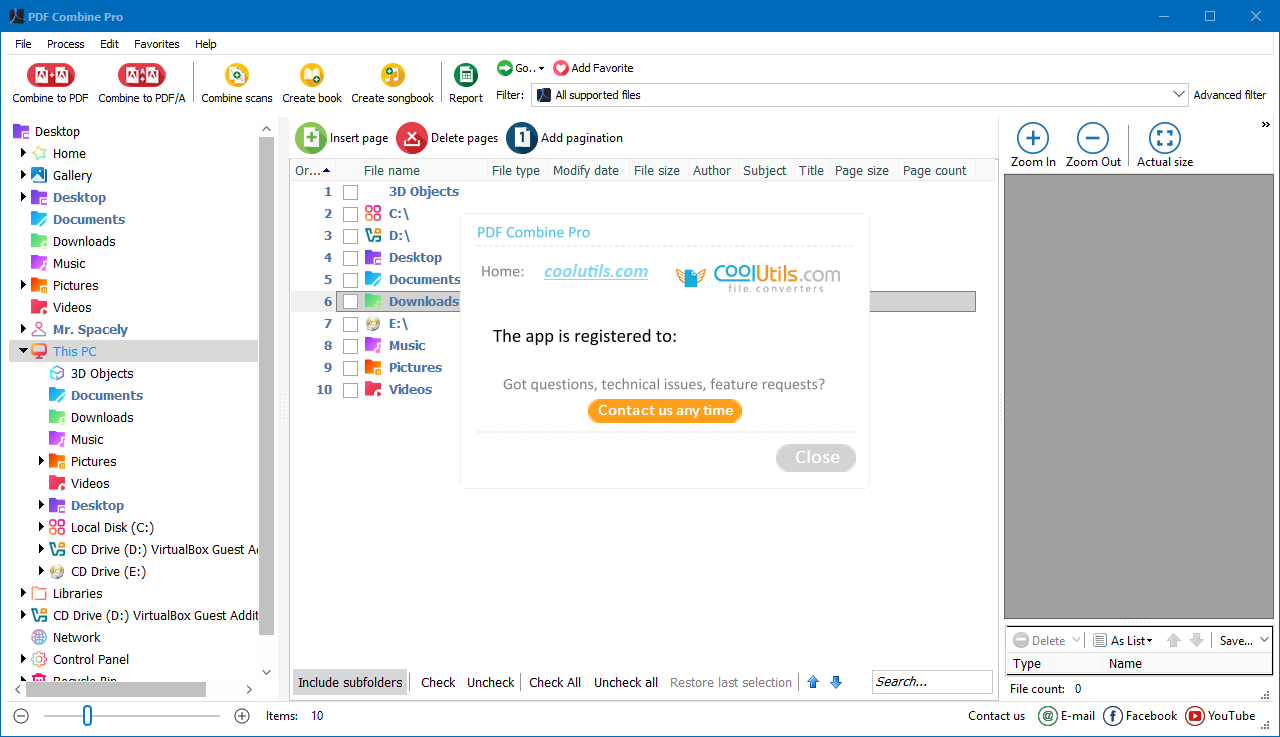Move selection down with blue down arrow
Viewport: 1280px width, 737px height.
[x=836, y=682]
